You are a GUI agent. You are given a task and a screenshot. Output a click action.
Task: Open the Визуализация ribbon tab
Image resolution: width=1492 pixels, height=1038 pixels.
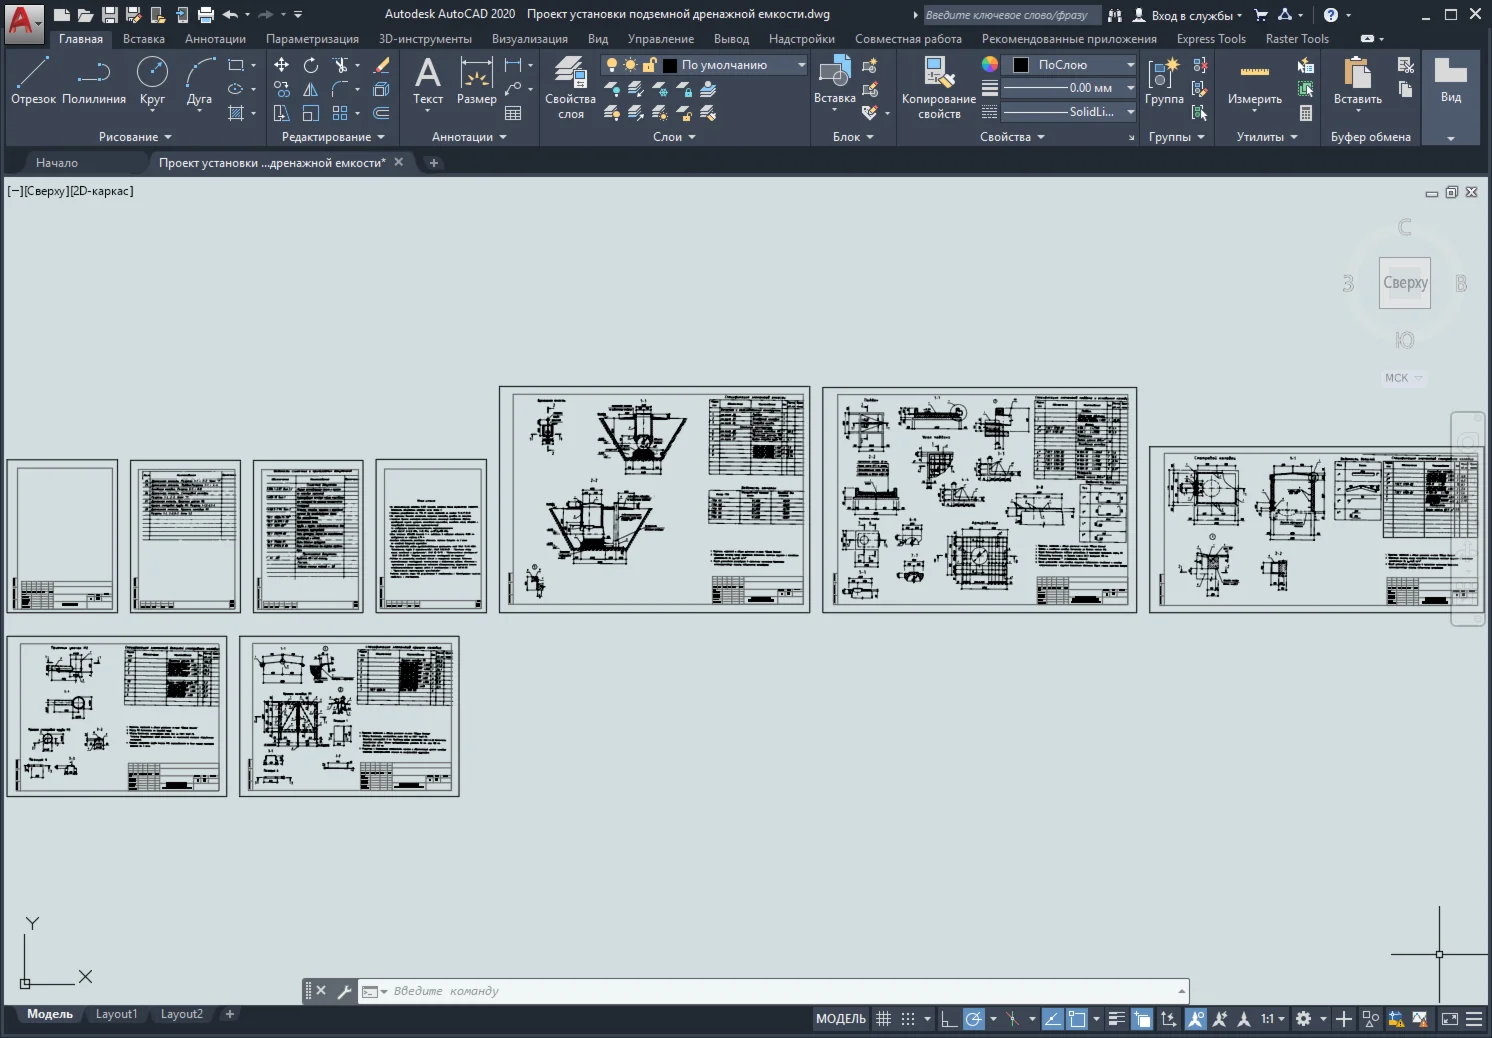530,39
